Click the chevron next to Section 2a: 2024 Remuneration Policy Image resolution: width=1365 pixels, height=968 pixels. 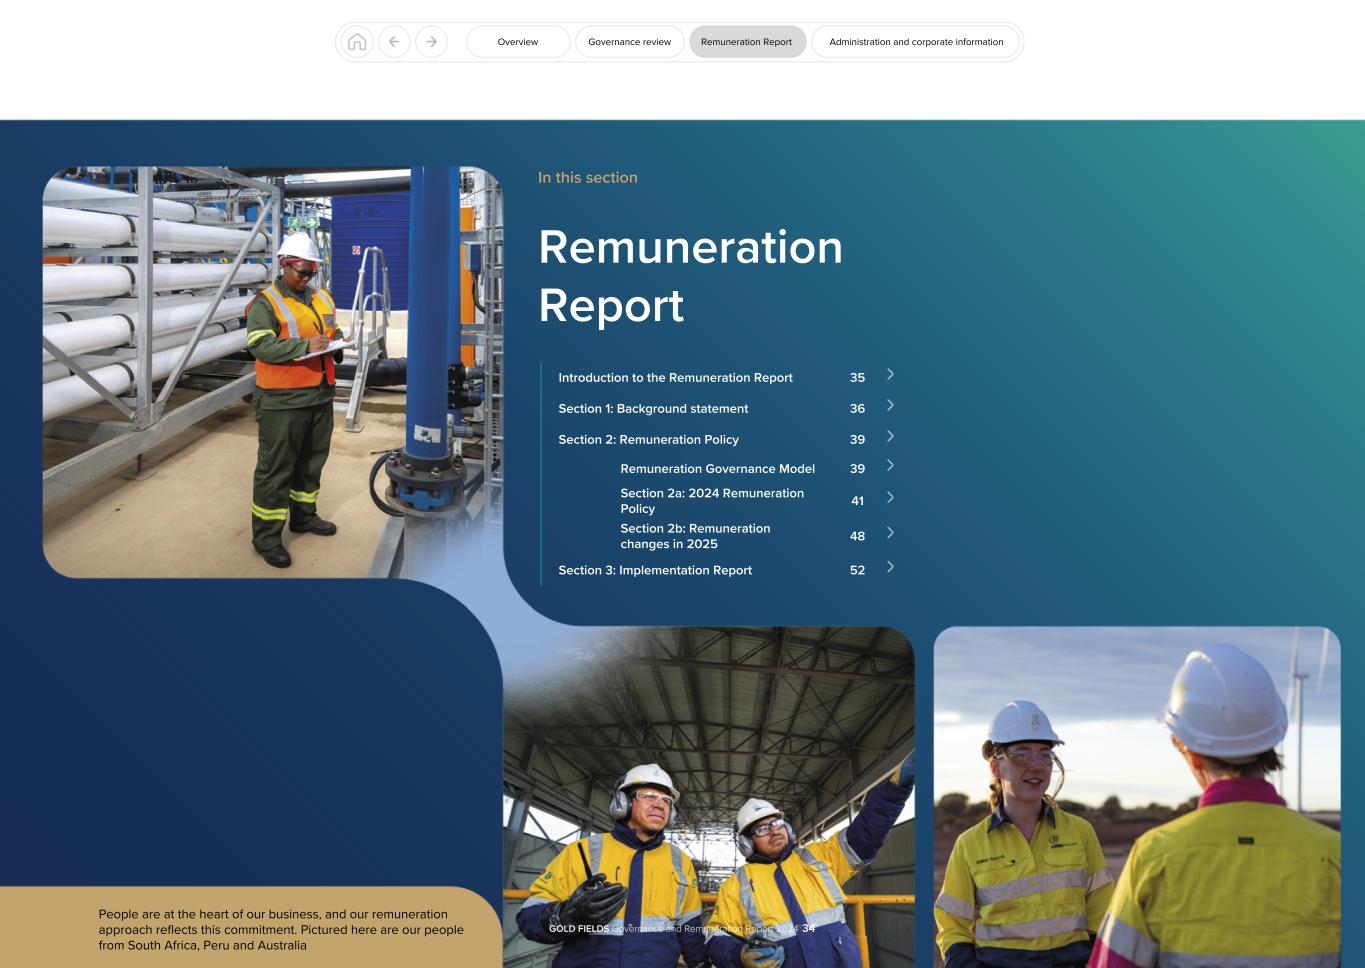click(890, 496)
